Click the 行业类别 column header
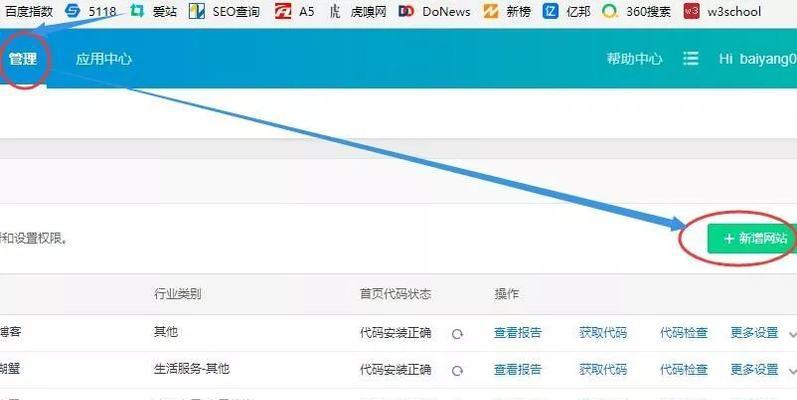 pyautogui.click(x=177, y=294)
